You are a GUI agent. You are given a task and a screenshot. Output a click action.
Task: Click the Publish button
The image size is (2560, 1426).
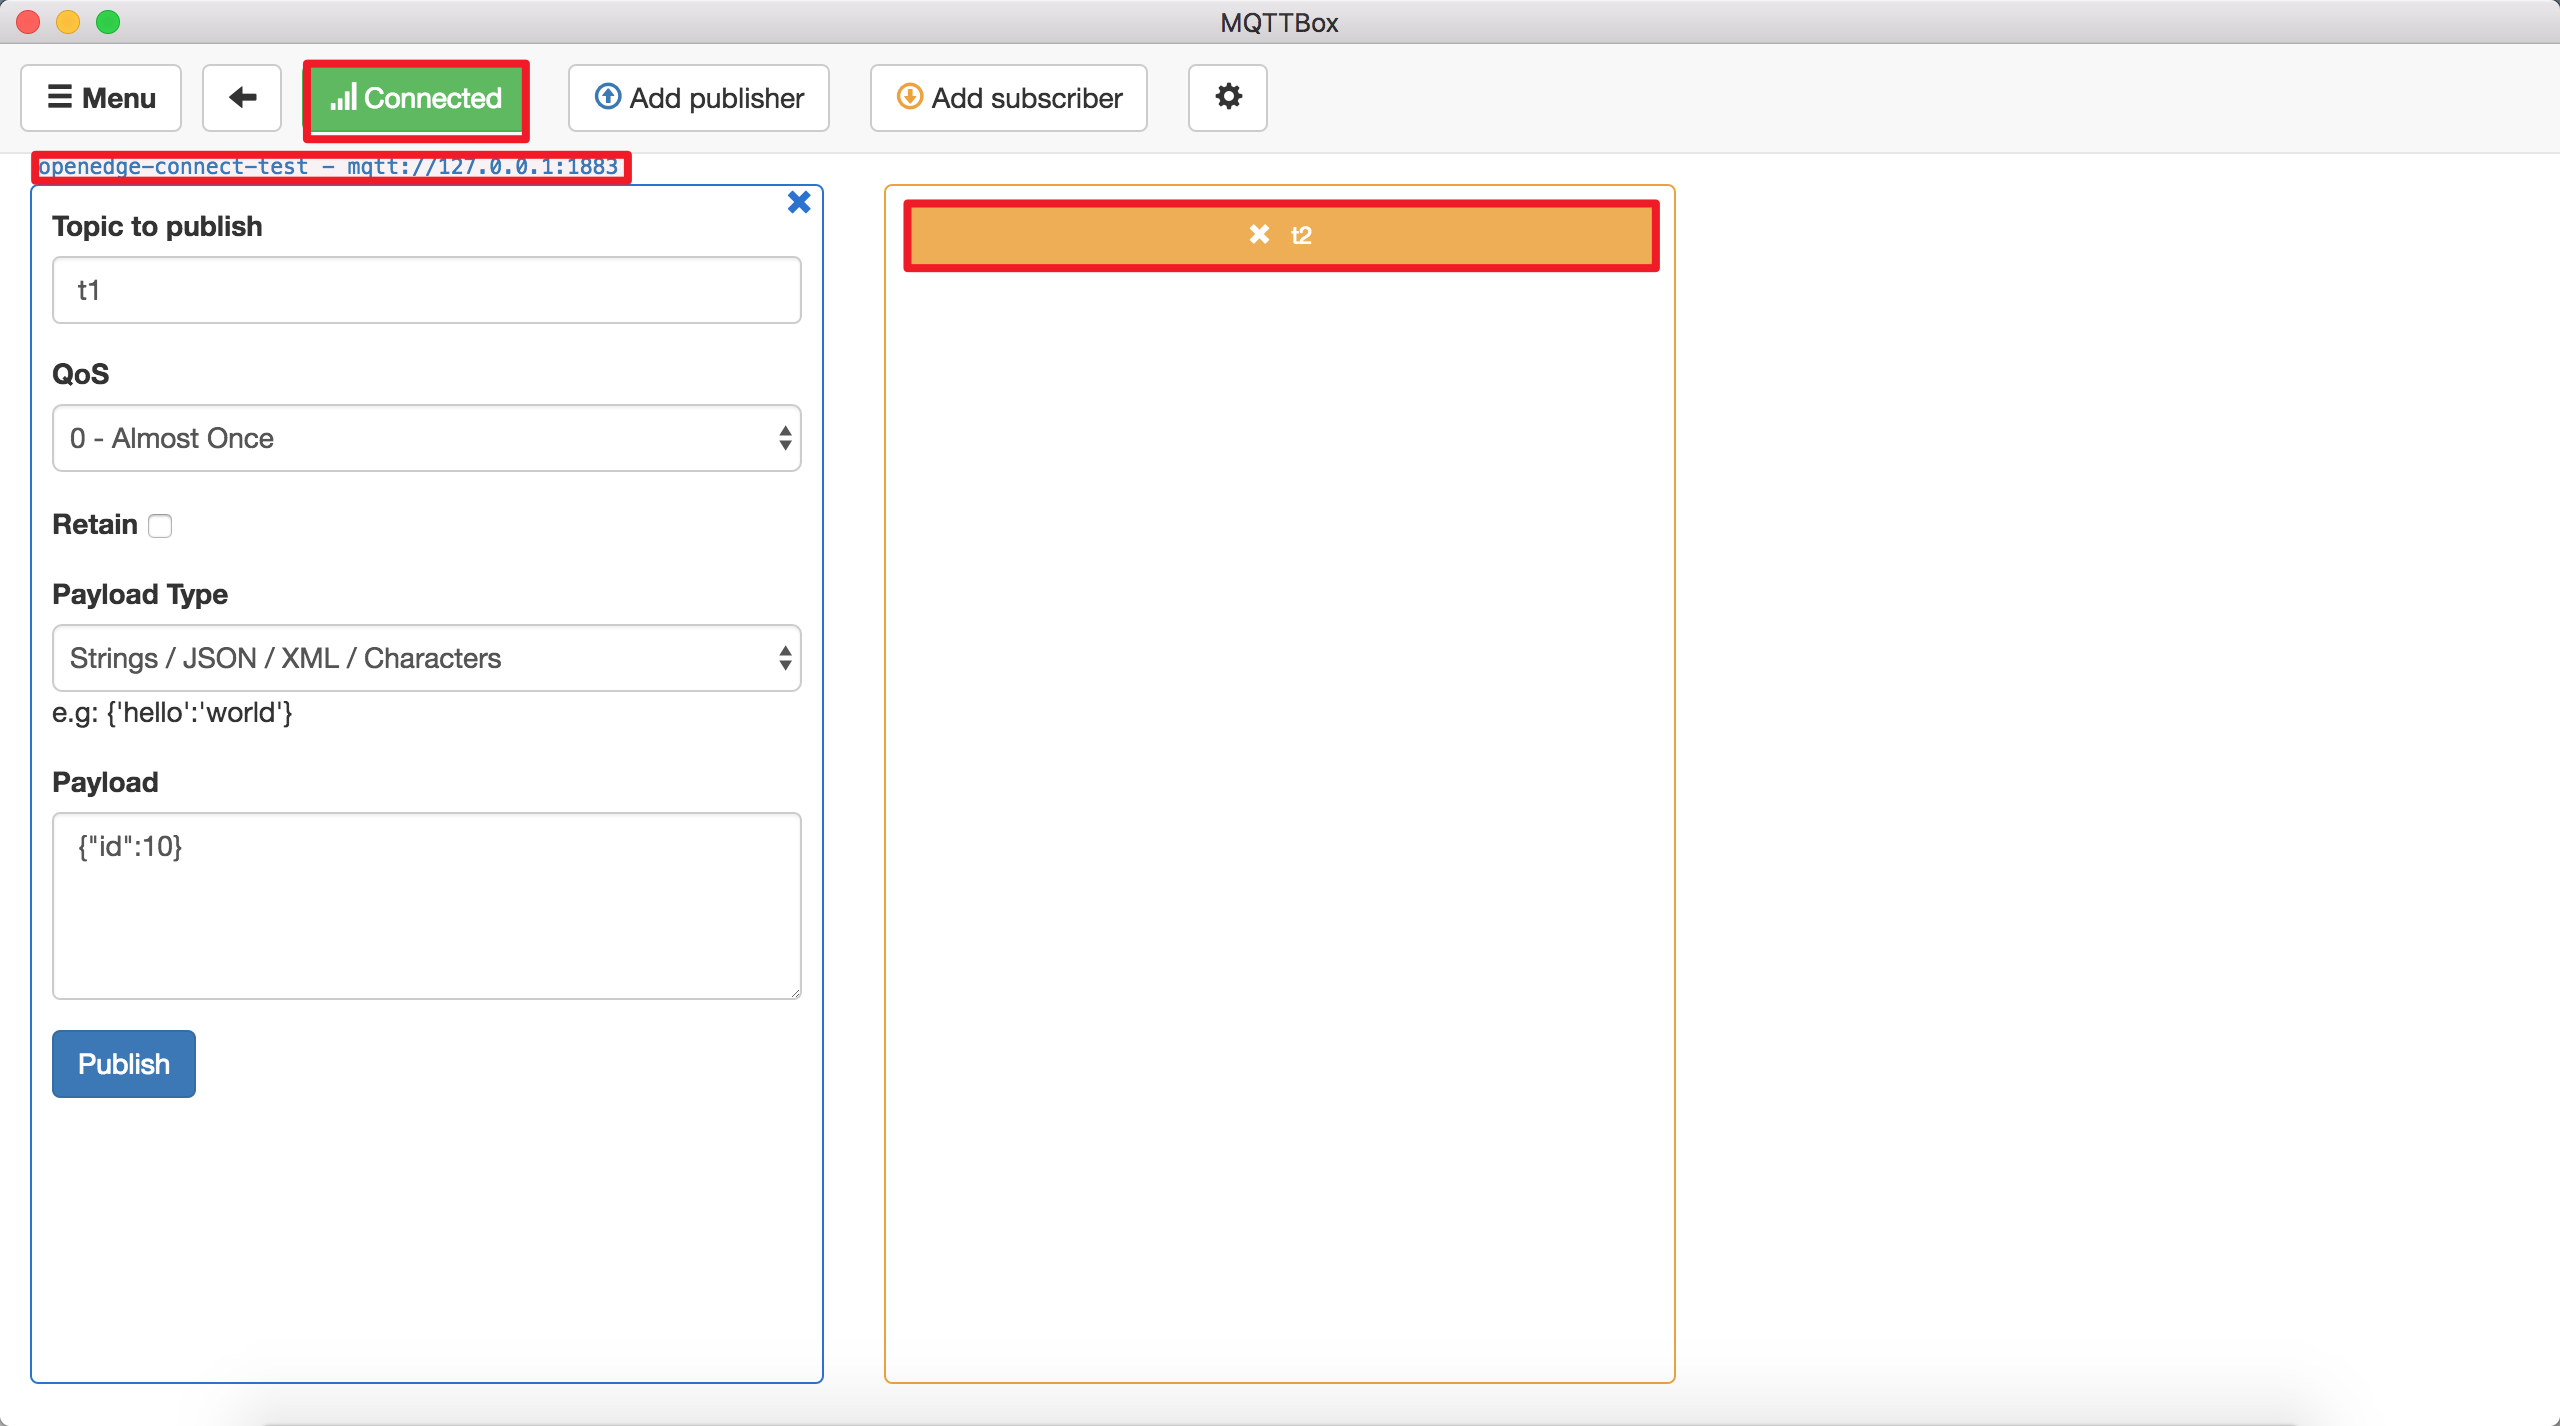(x=123, y=1062)
